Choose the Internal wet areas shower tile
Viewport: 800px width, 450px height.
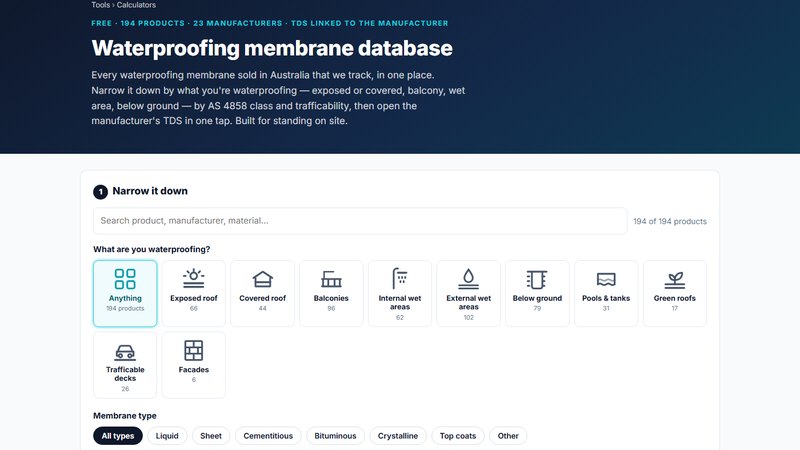tap(400, 293)
